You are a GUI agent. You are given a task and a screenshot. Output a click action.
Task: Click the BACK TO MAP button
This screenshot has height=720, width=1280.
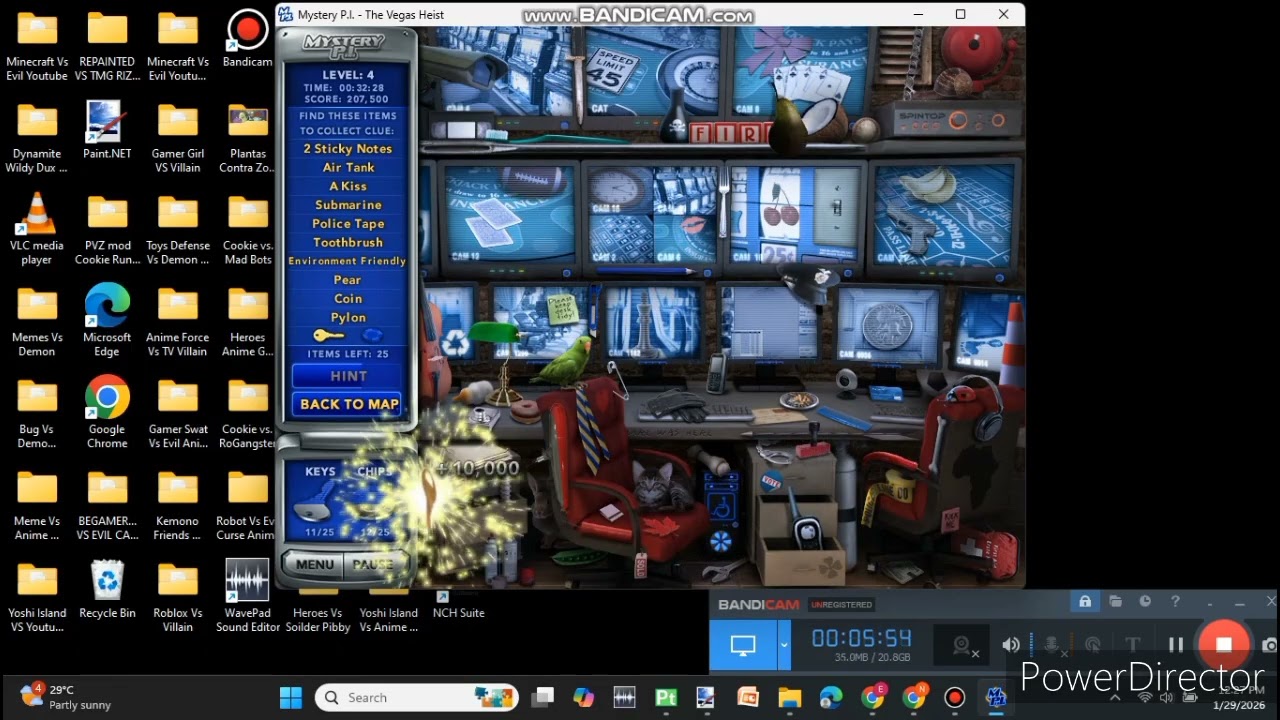click(348, 404)
